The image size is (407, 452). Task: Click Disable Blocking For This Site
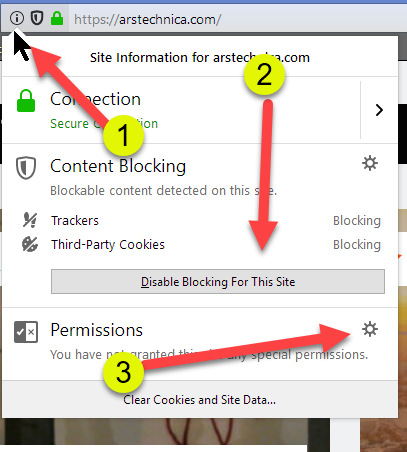coord(218,282)
